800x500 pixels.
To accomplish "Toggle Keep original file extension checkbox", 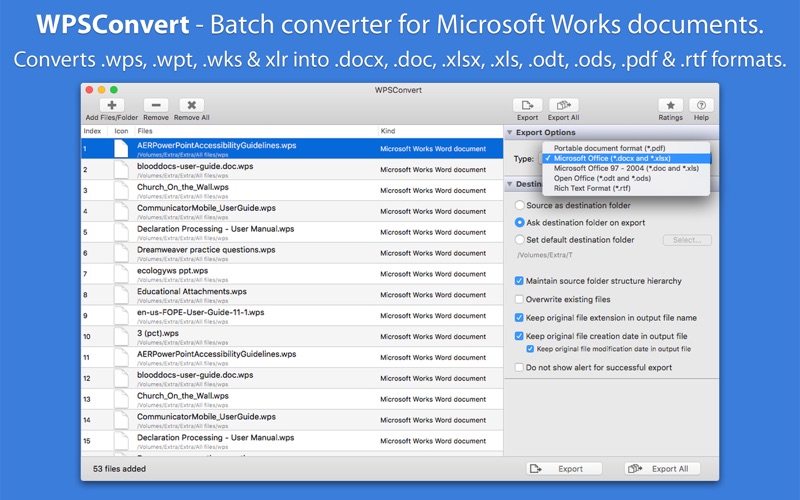I will 519,317.
